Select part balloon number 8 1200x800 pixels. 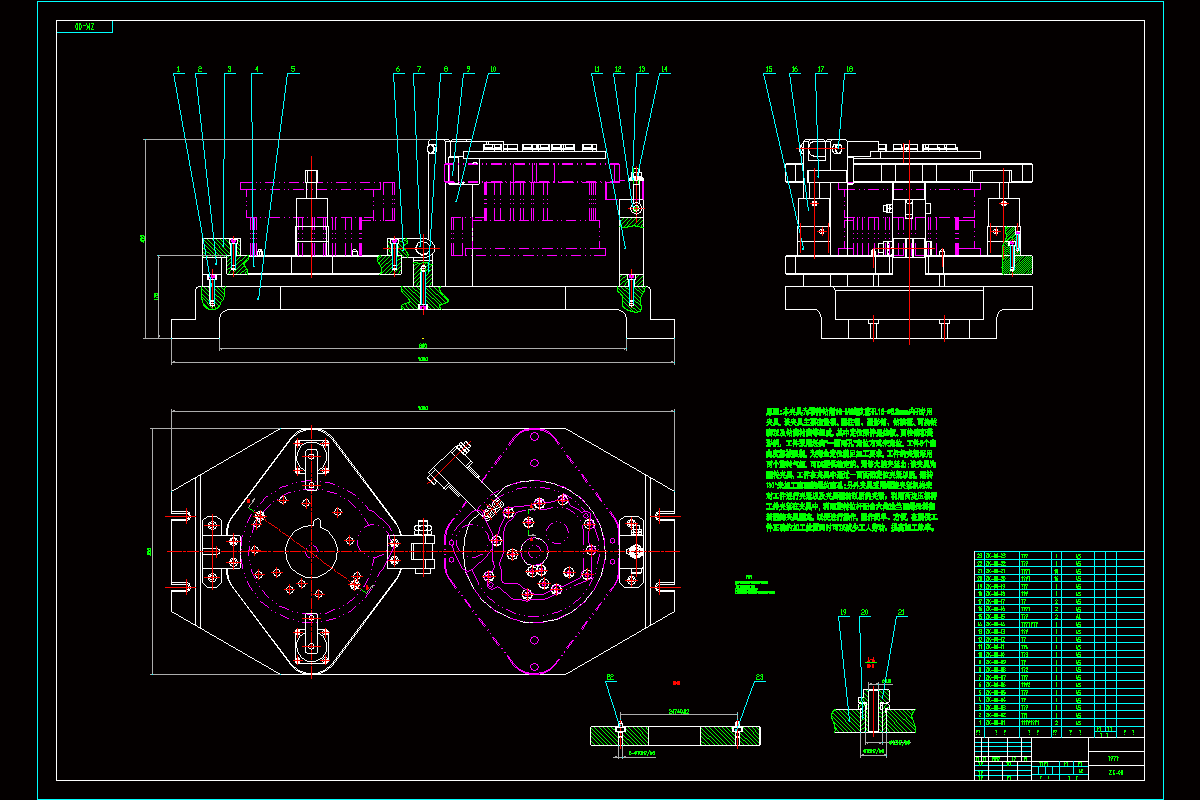(x=446, y=70)
